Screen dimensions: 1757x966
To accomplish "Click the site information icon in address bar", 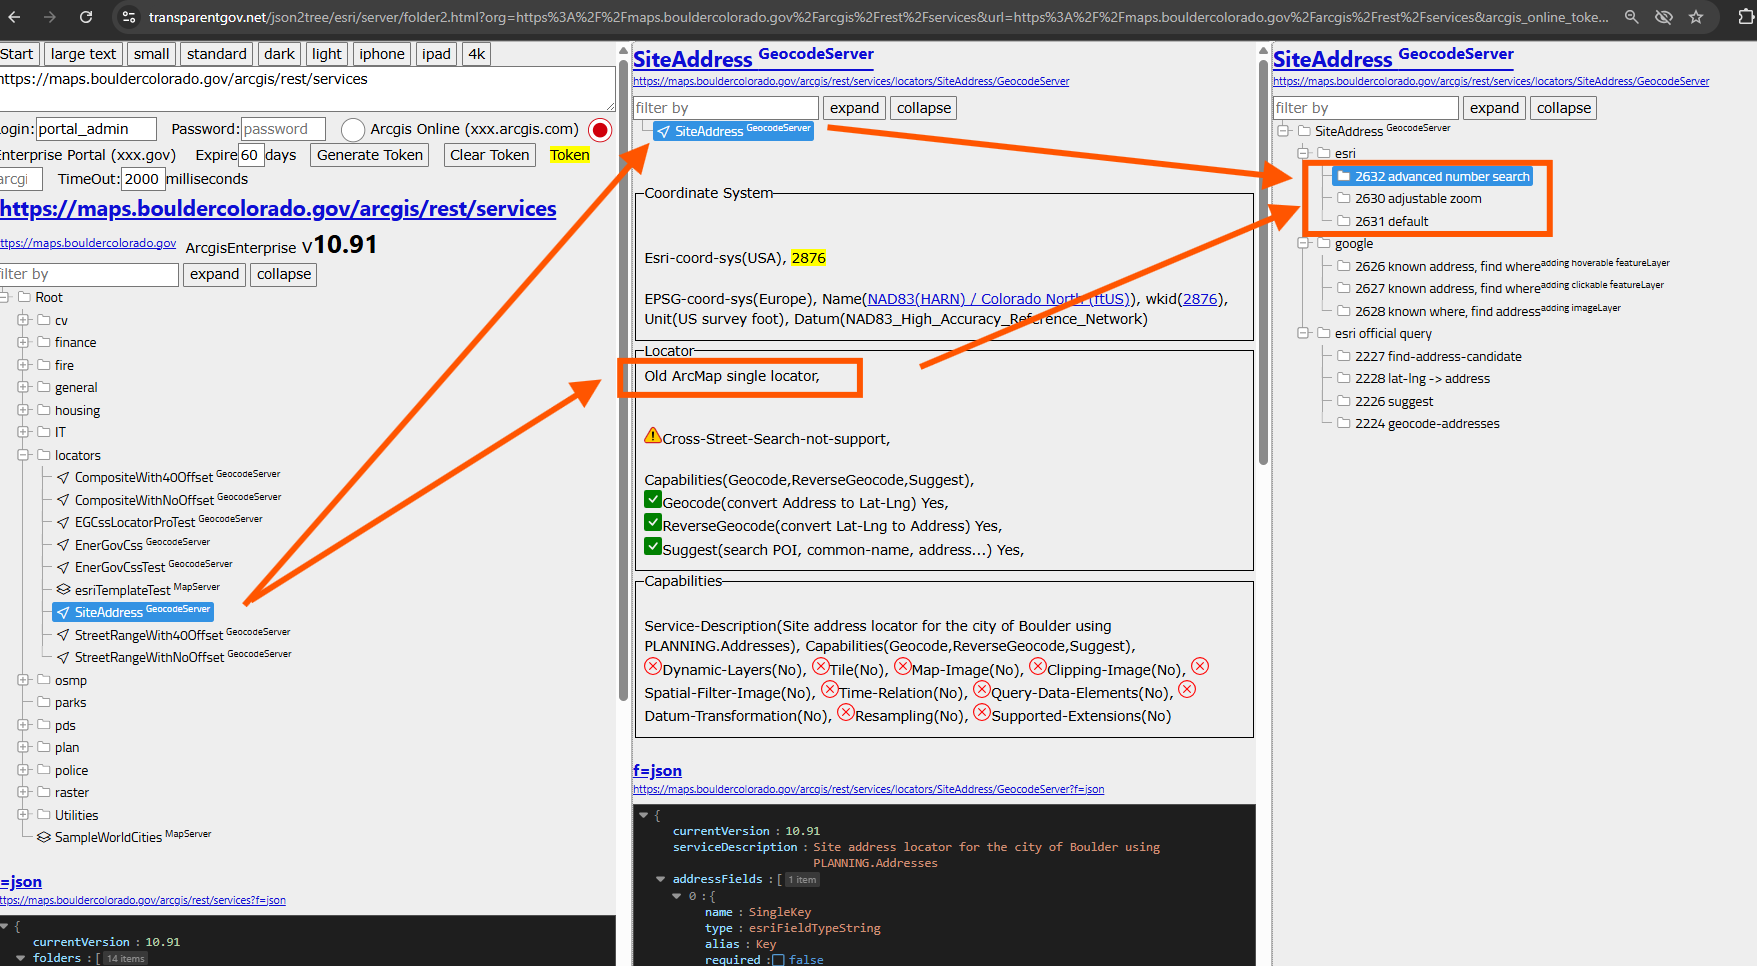I will tap(129, 17).
